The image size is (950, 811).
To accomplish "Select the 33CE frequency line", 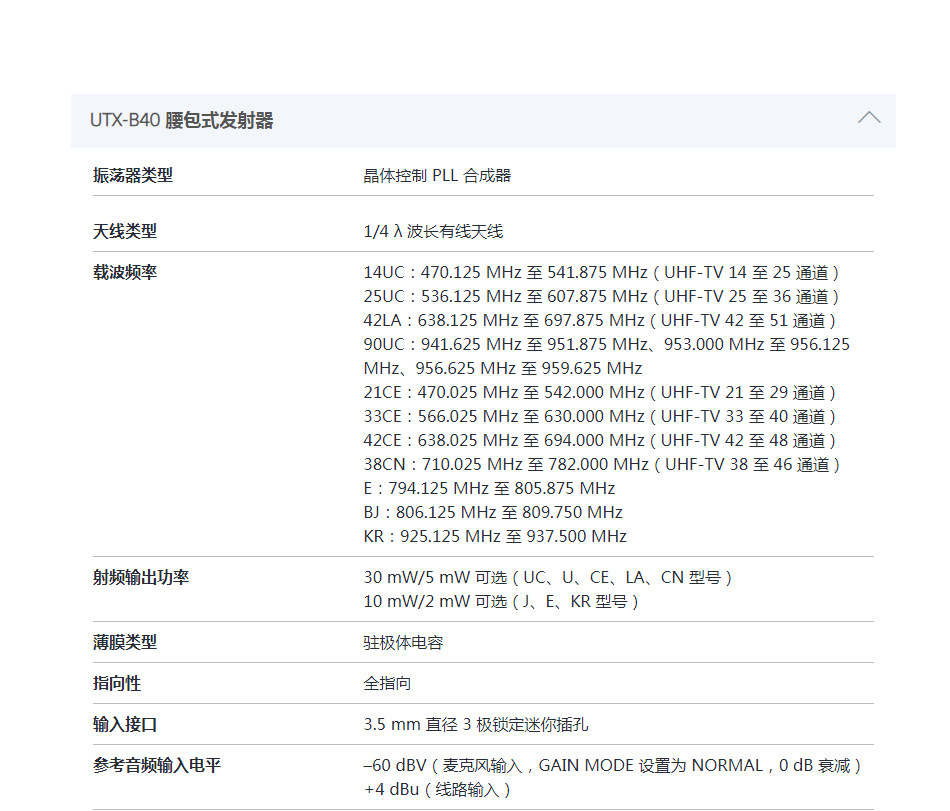I will [599, 417].
